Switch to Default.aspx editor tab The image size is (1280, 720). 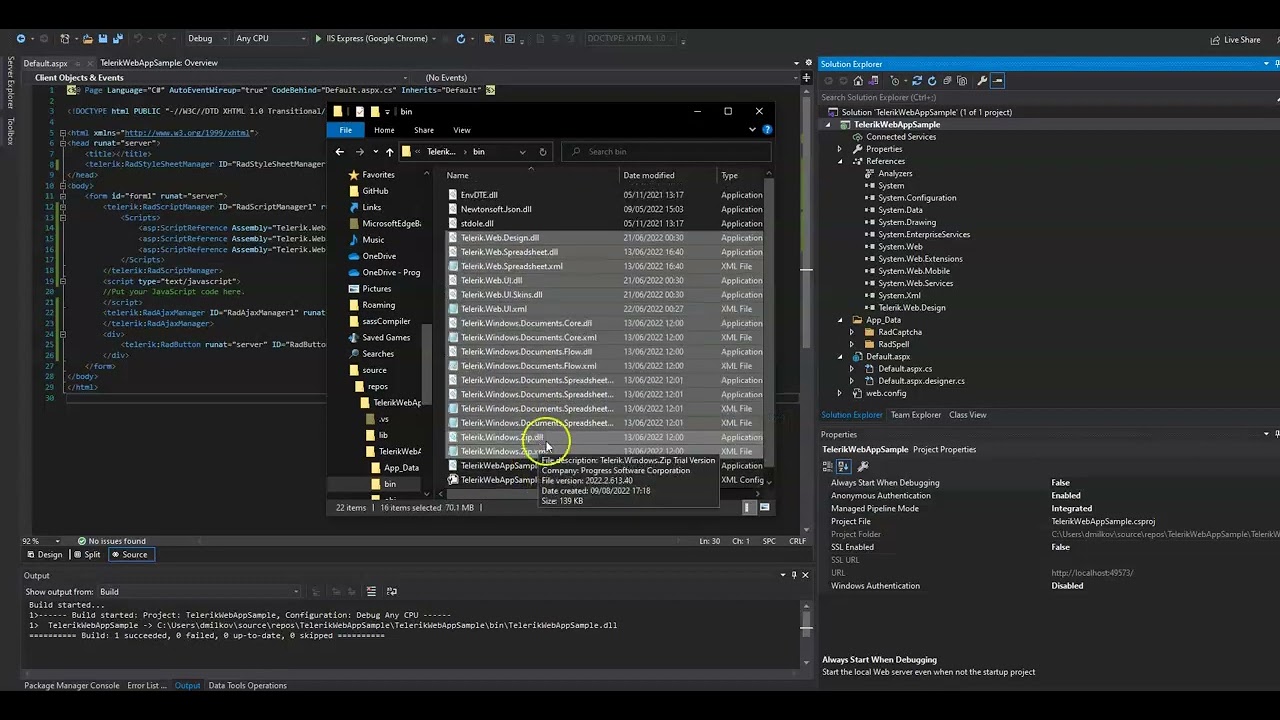tap(45, 63)
